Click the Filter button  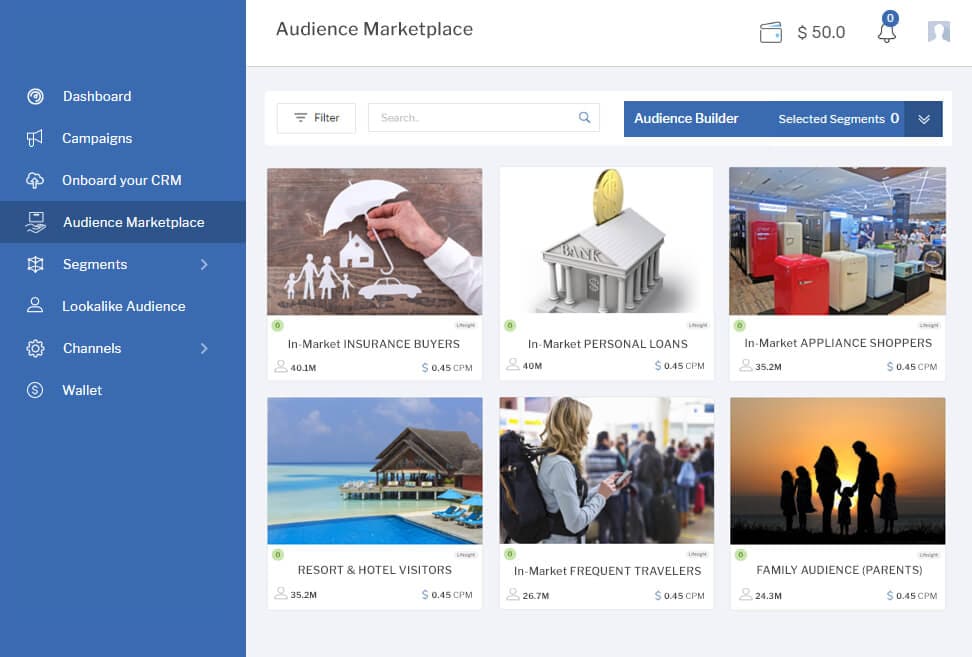pyautogui.click(x=316, y=118)
